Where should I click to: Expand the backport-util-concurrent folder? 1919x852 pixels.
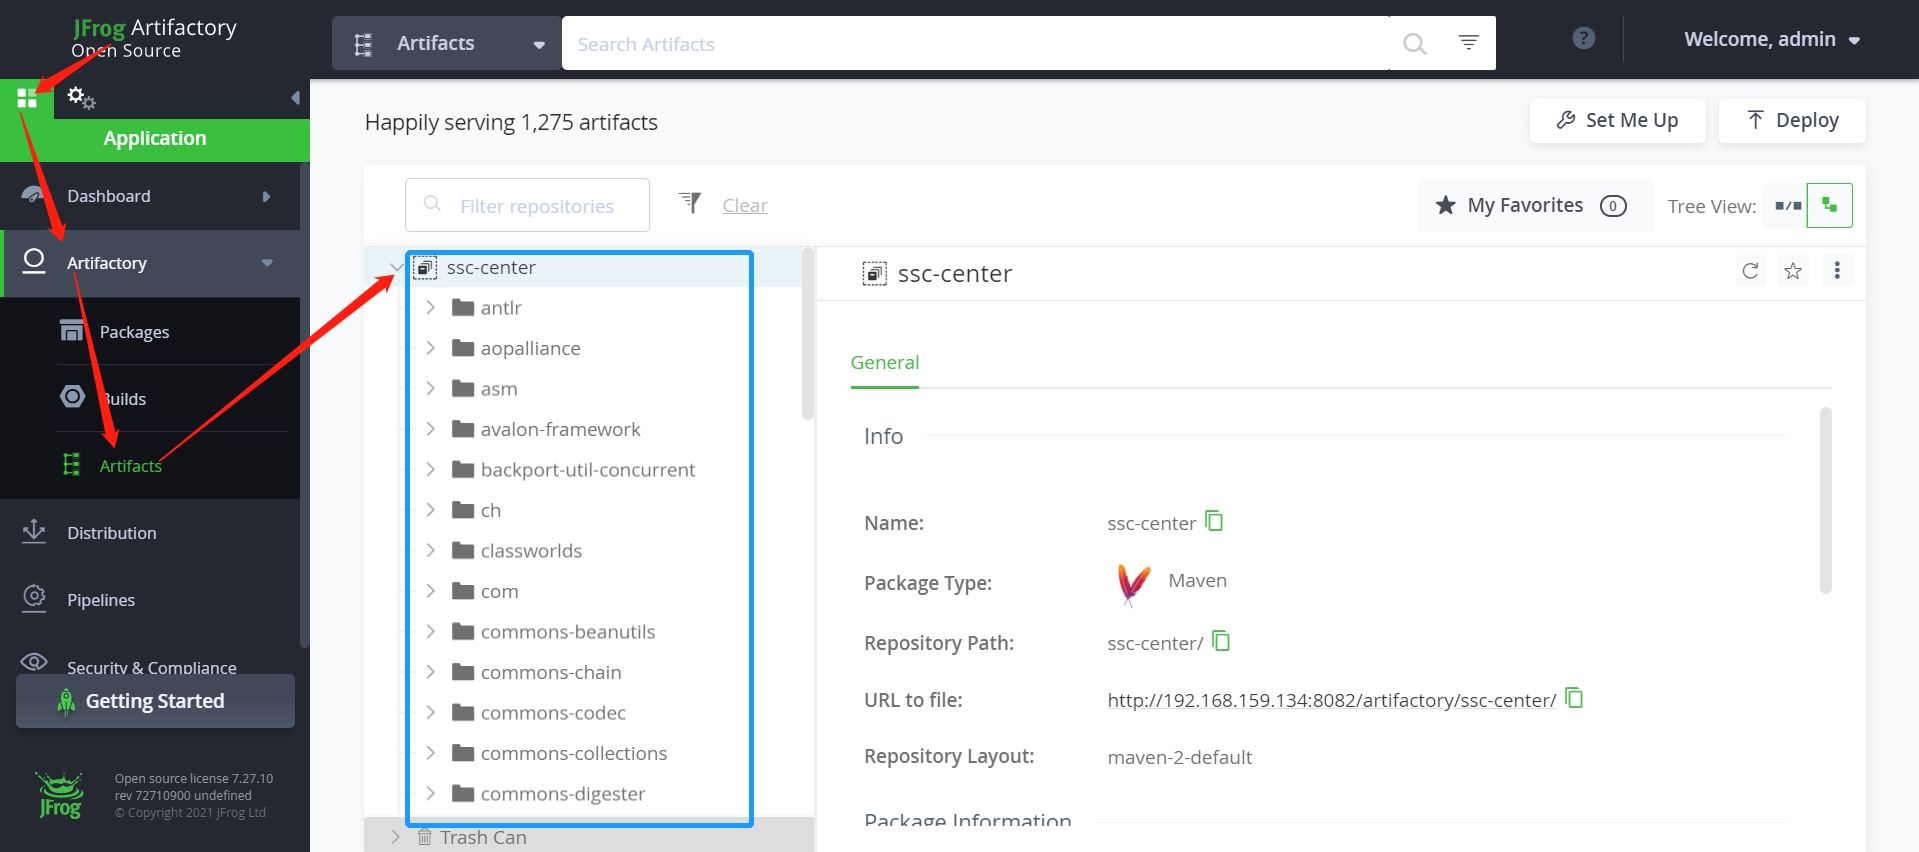pos(430,469)
